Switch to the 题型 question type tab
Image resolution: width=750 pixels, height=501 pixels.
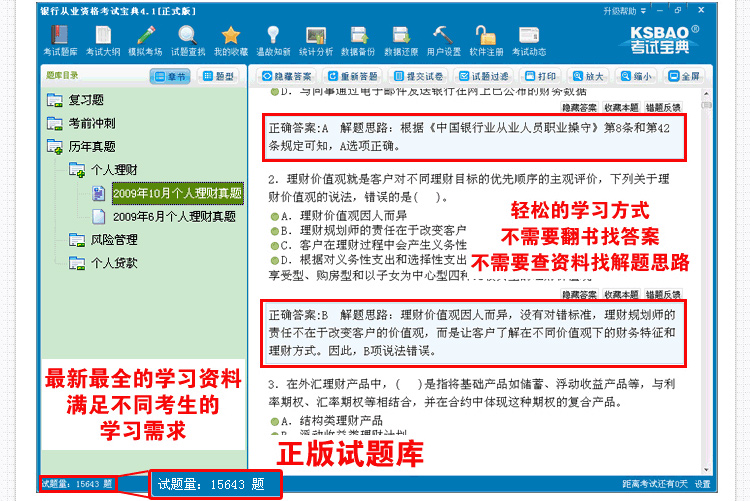coord(218,77)
